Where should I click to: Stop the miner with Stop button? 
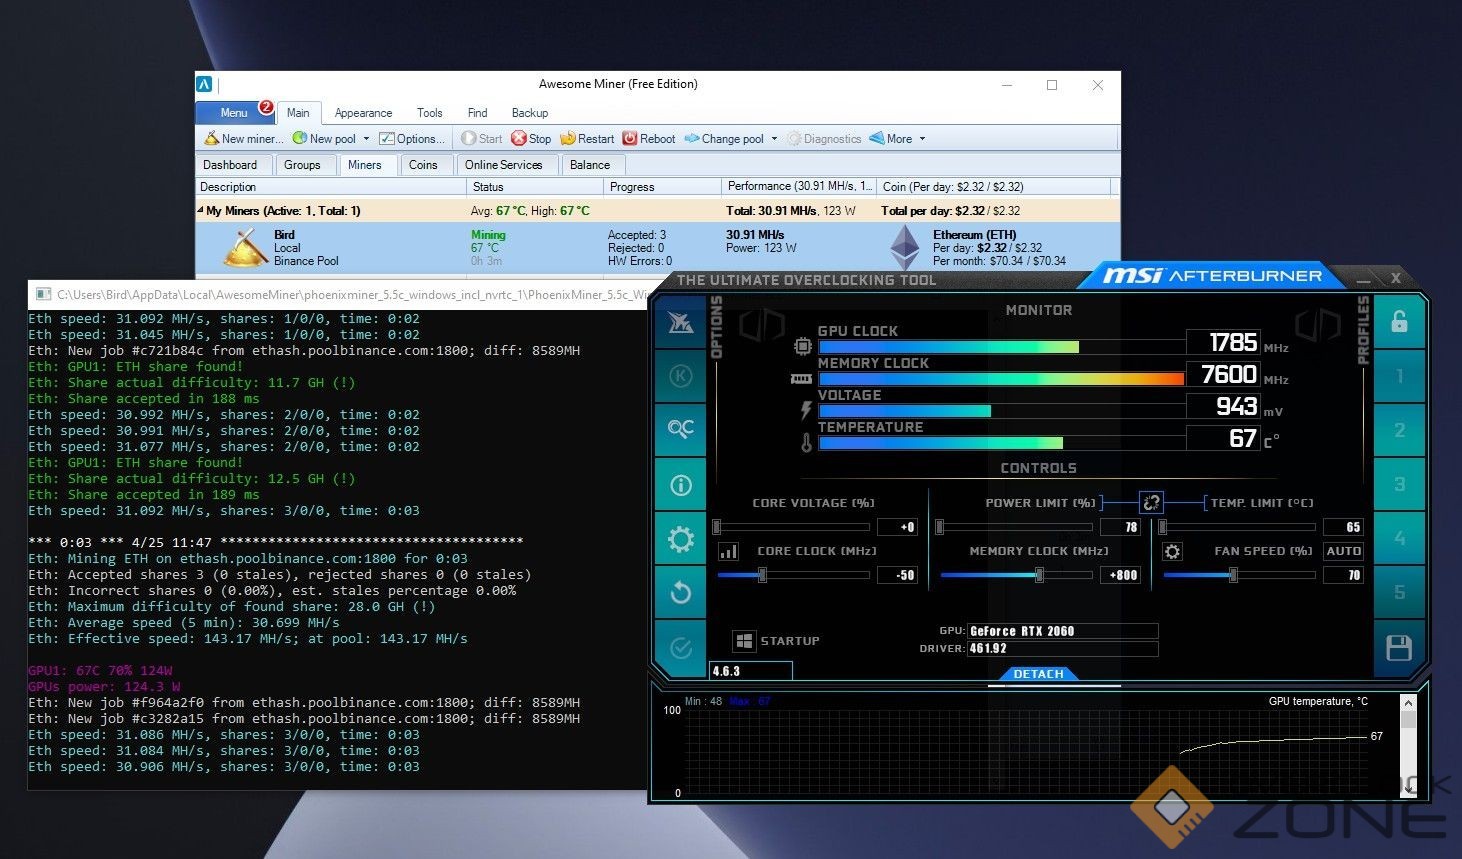coord(531,139)
